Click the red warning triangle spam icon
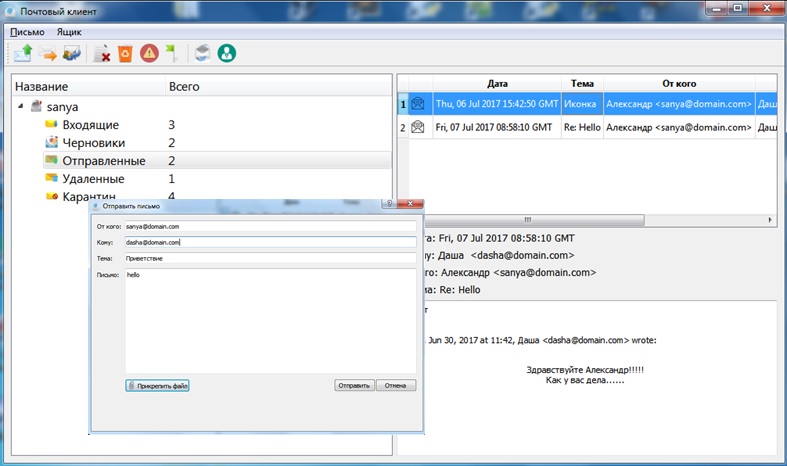This screenshot has height=466, width=787. click(149, 53)
